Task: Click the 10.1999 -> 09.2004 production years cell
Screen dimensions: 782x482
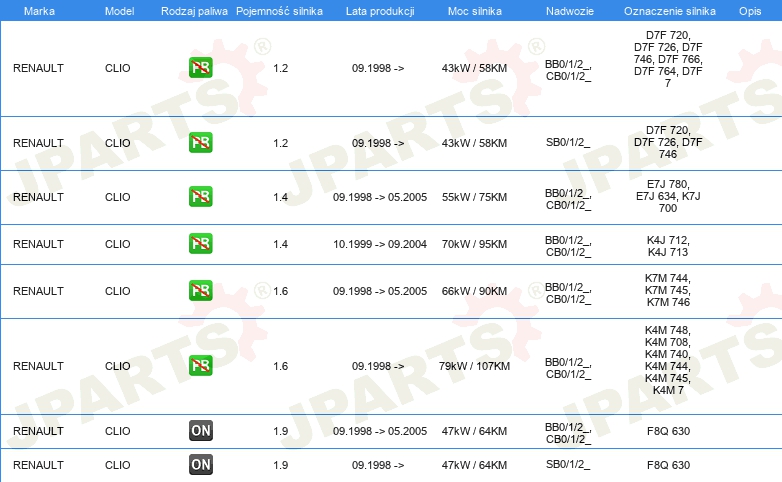Action: pos(380,244)
